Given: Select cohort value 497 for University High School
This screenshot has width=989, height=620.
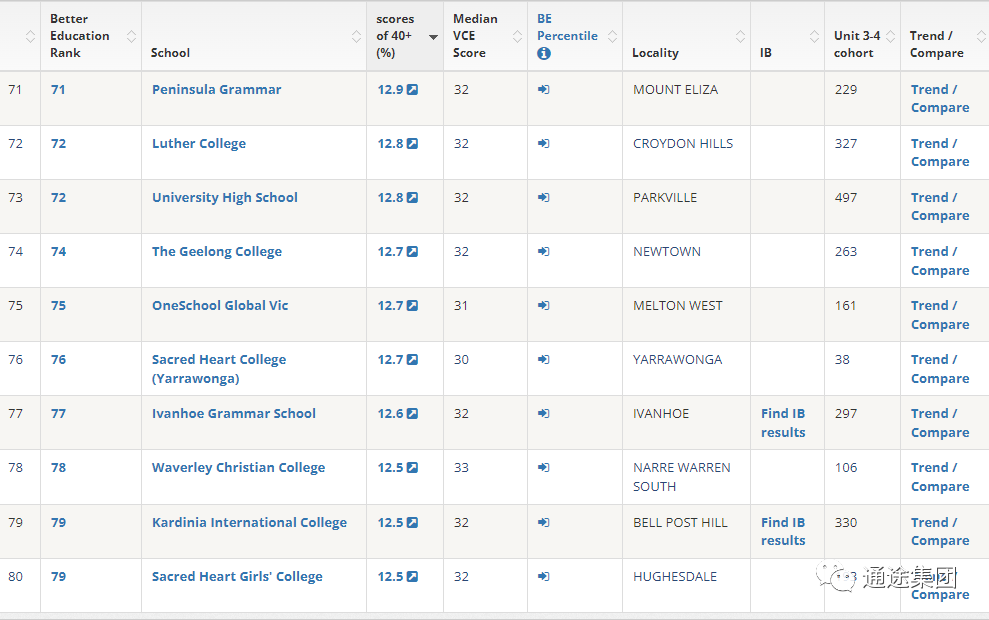Looking at the screenshot, I should [x=846, y=197].
